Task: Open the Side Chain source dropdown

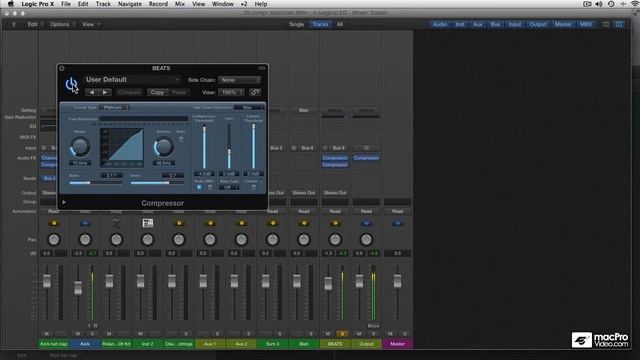Action: click(x=239, y=80)
